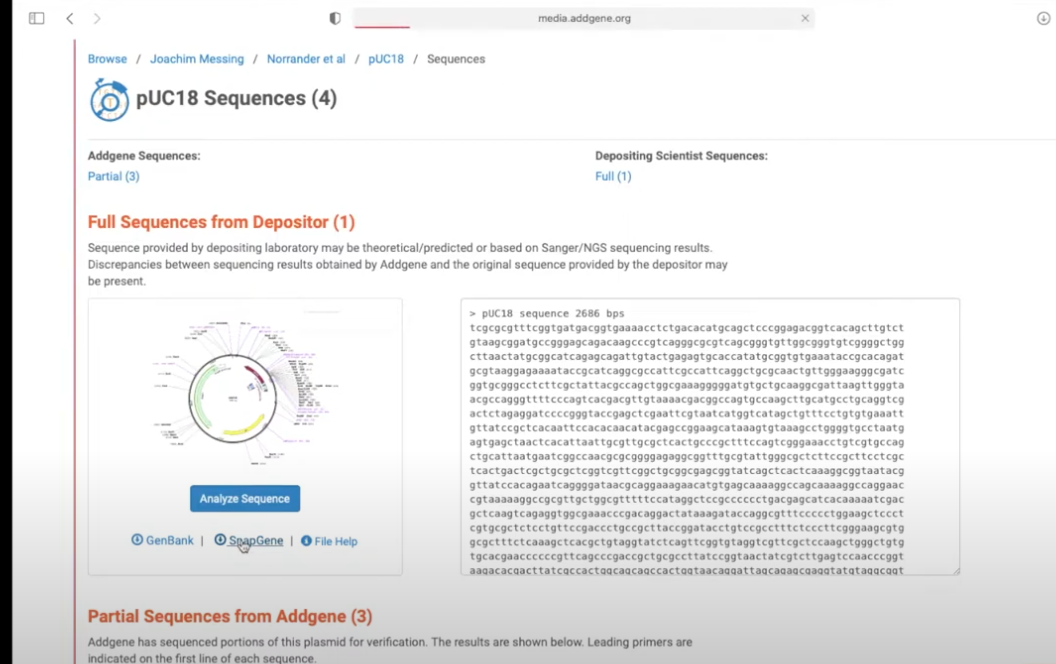Click the File Help info icon
The width and height of the screenshot is (1056, 664).
coord(306,541)
